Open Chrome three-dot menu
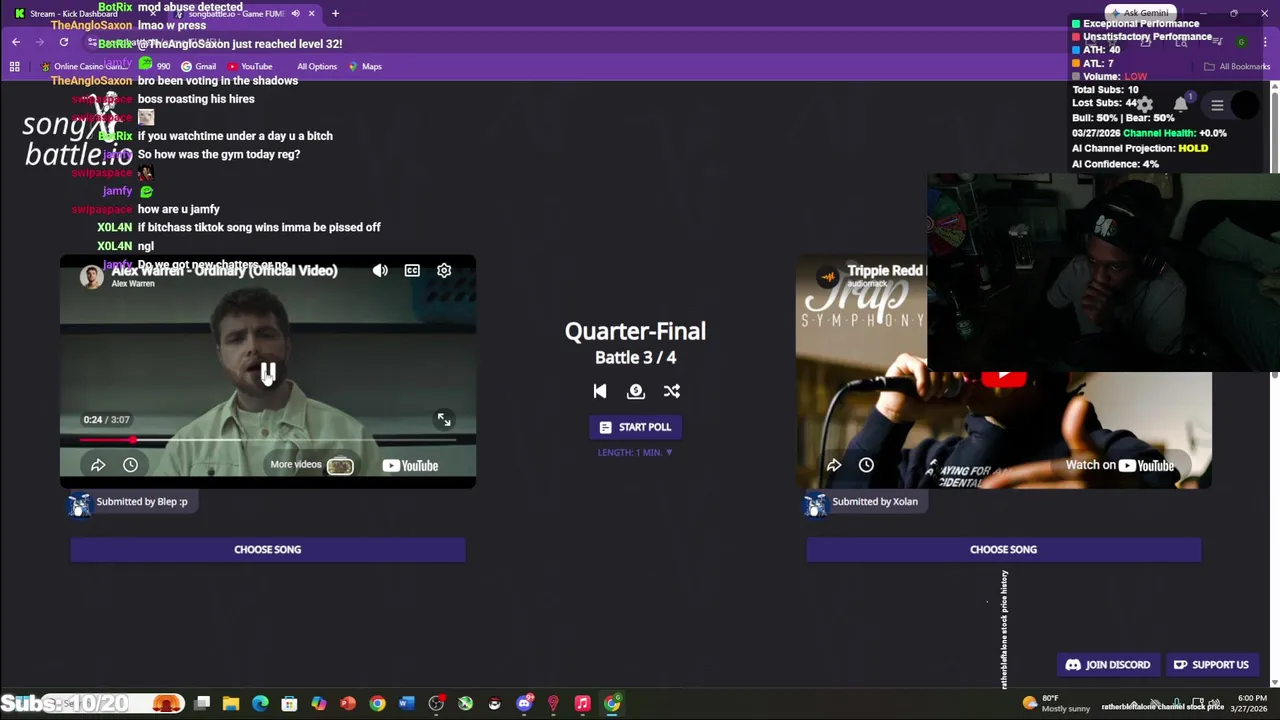The image size is (1280, 720). coord(1264,42)
